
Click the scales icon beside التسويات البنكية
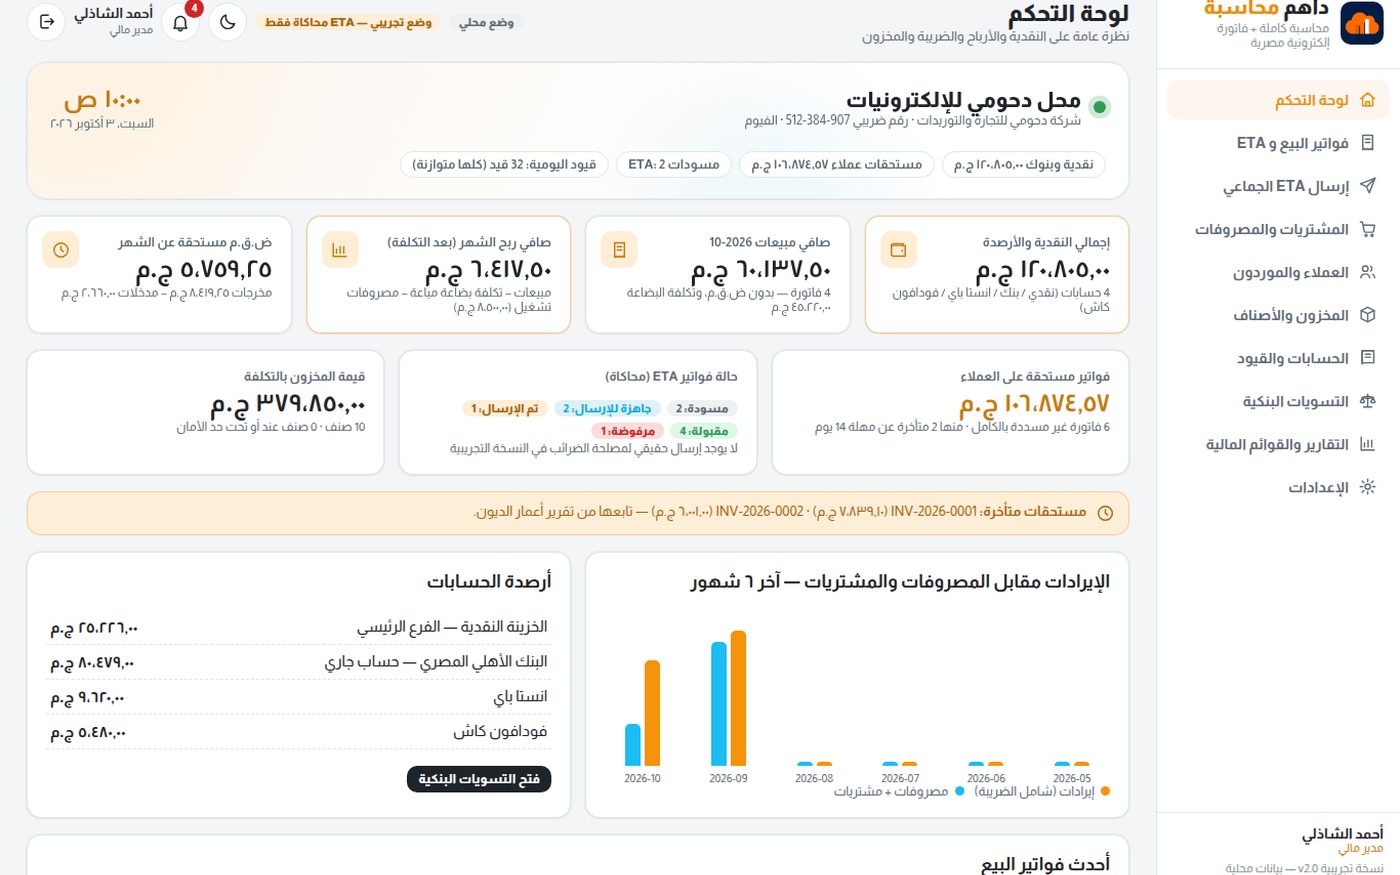pos(1368,401)
